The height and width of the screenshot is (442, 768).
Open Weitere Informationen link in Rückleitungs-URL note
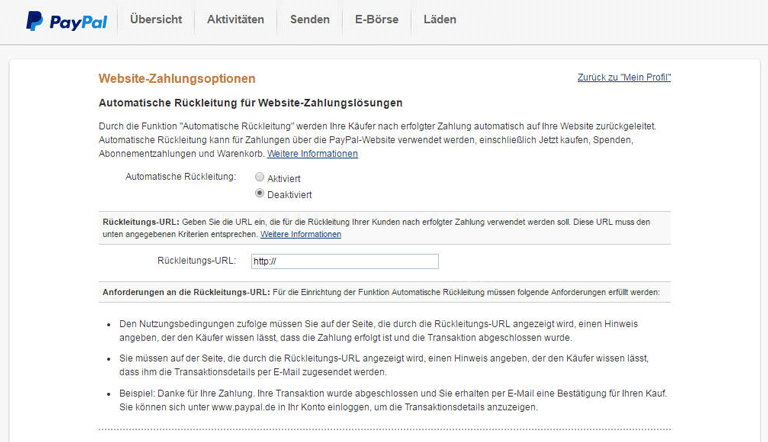(x=301, y=234)
